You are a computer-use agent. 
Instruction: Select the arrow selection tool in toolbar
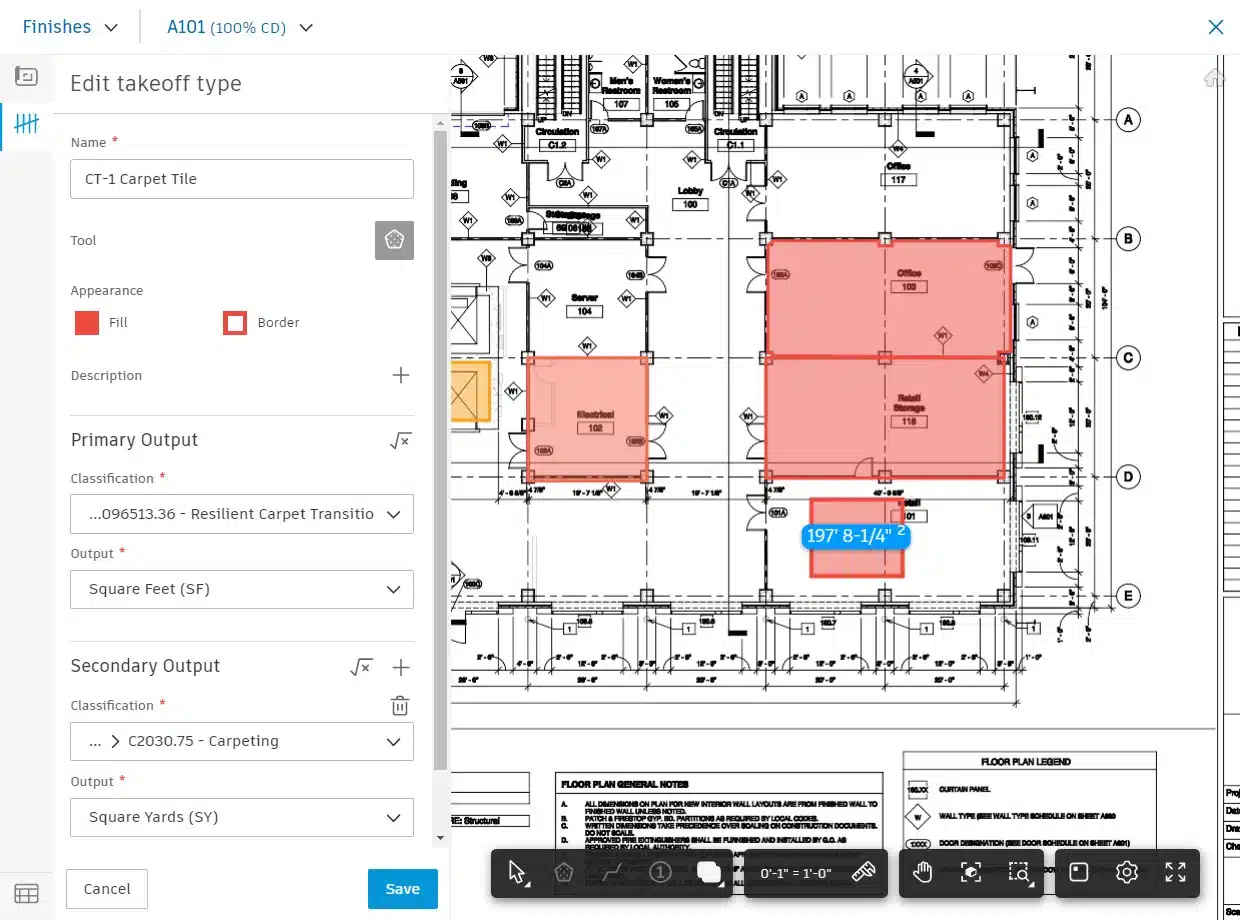(516, 872)
